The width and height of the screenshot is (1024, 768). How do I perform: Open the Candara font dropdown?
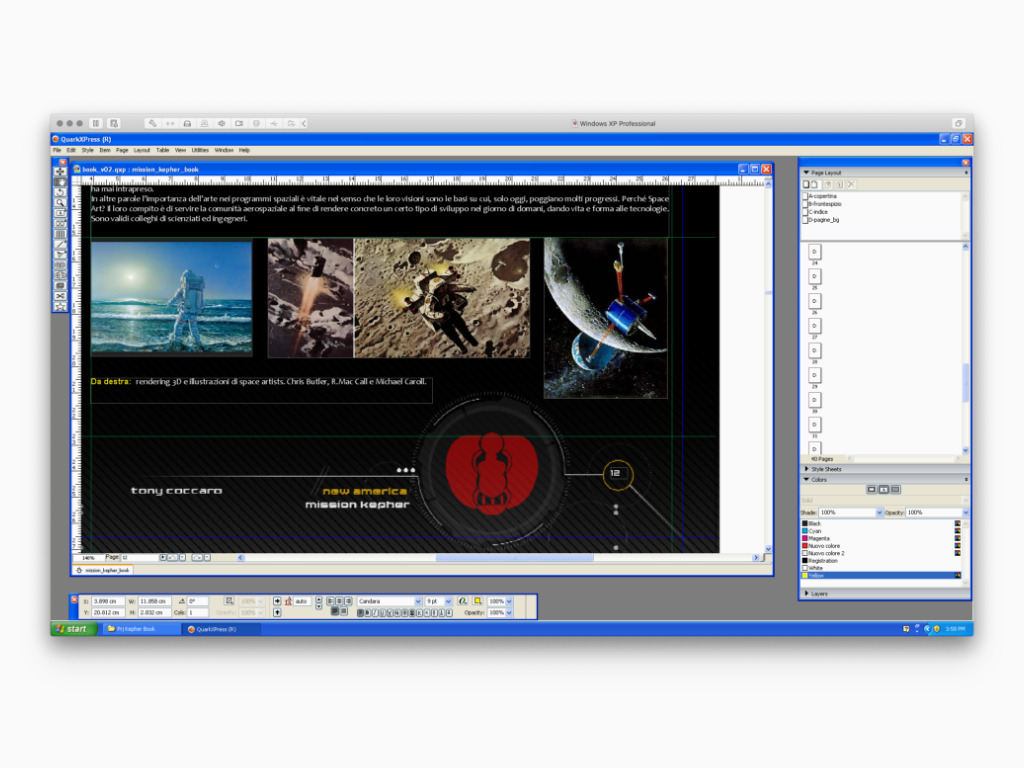[418, 601]
